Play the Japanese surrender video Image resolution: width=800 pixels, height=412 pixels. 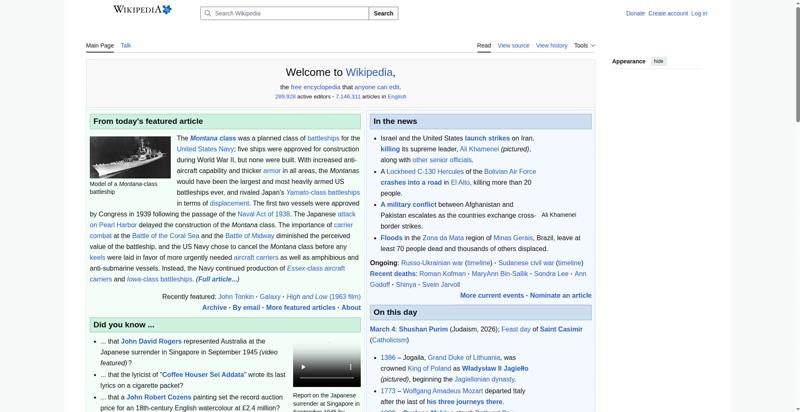click(x=303, y=367)
